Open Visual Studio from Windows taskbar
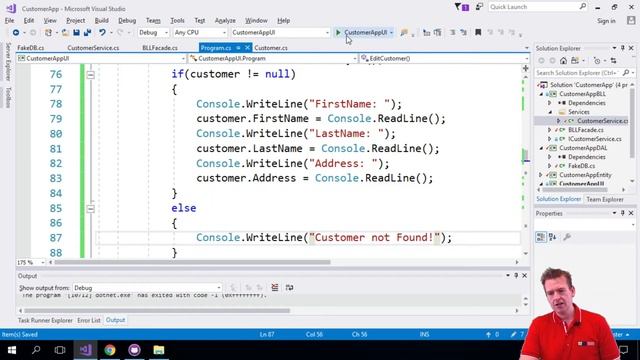This screenshot has width=640, height=360. click(85, 350)
